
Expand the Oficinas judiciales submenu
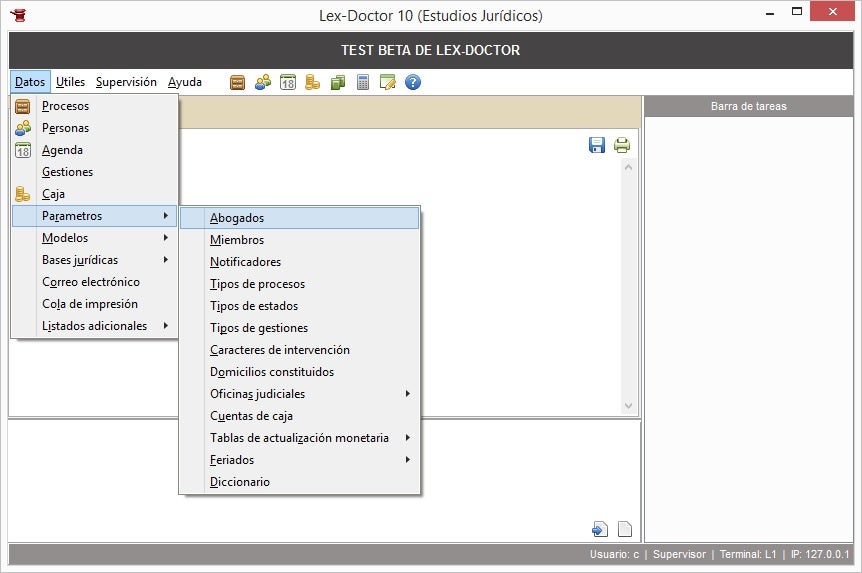(x=300, y=394)
